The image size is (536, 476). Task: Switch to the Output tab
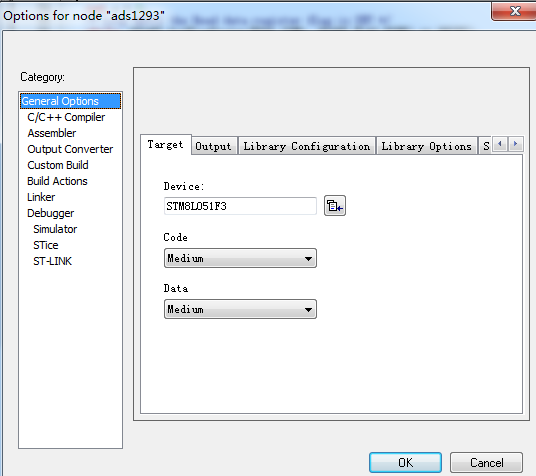(x=213, y=146)
